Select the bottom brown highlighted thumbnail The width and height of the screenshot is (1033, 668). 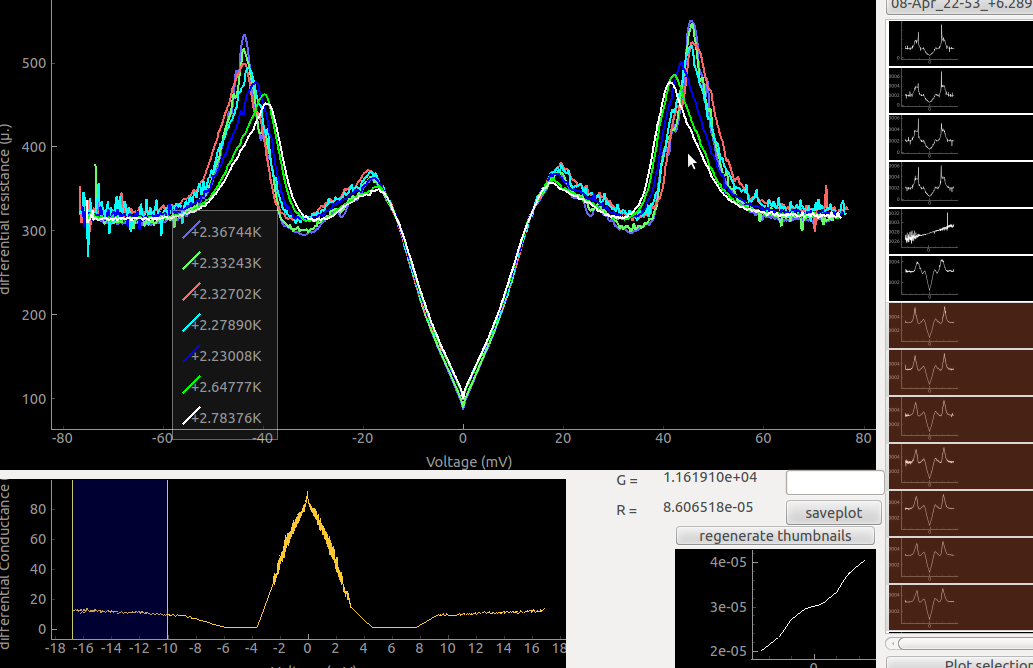tap(961, 607)
